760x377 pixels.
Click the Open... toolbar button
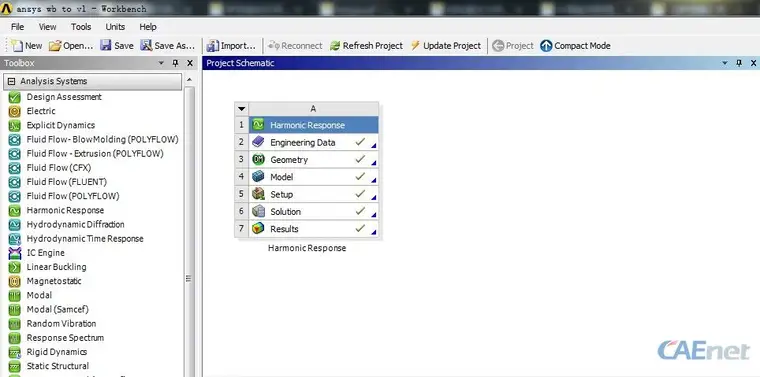[71, 46]
